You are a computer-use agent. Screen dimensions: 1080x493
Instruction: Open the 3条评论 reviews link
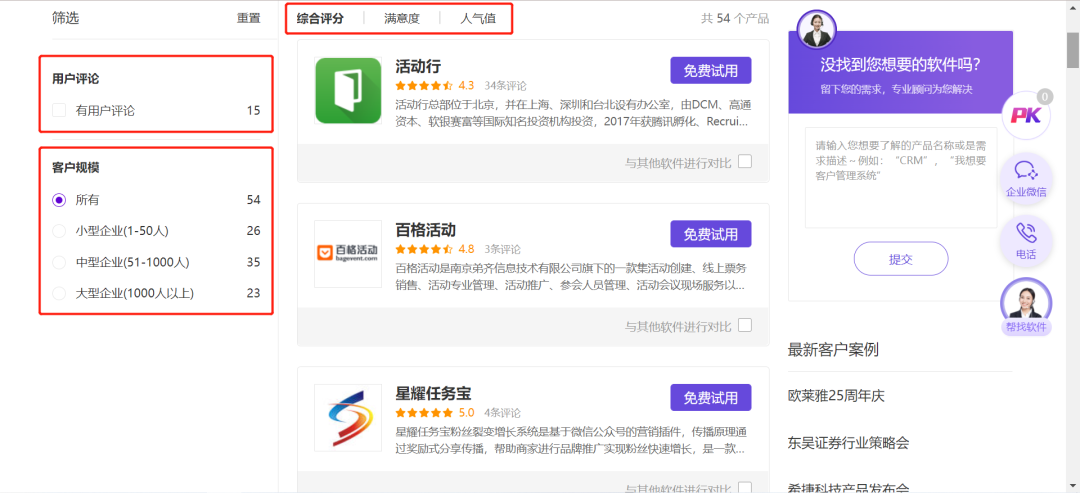(x=502, y=249)
